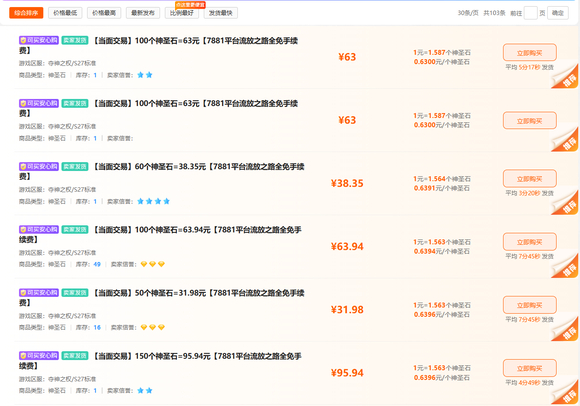Click the page number input field

point(530,13)
